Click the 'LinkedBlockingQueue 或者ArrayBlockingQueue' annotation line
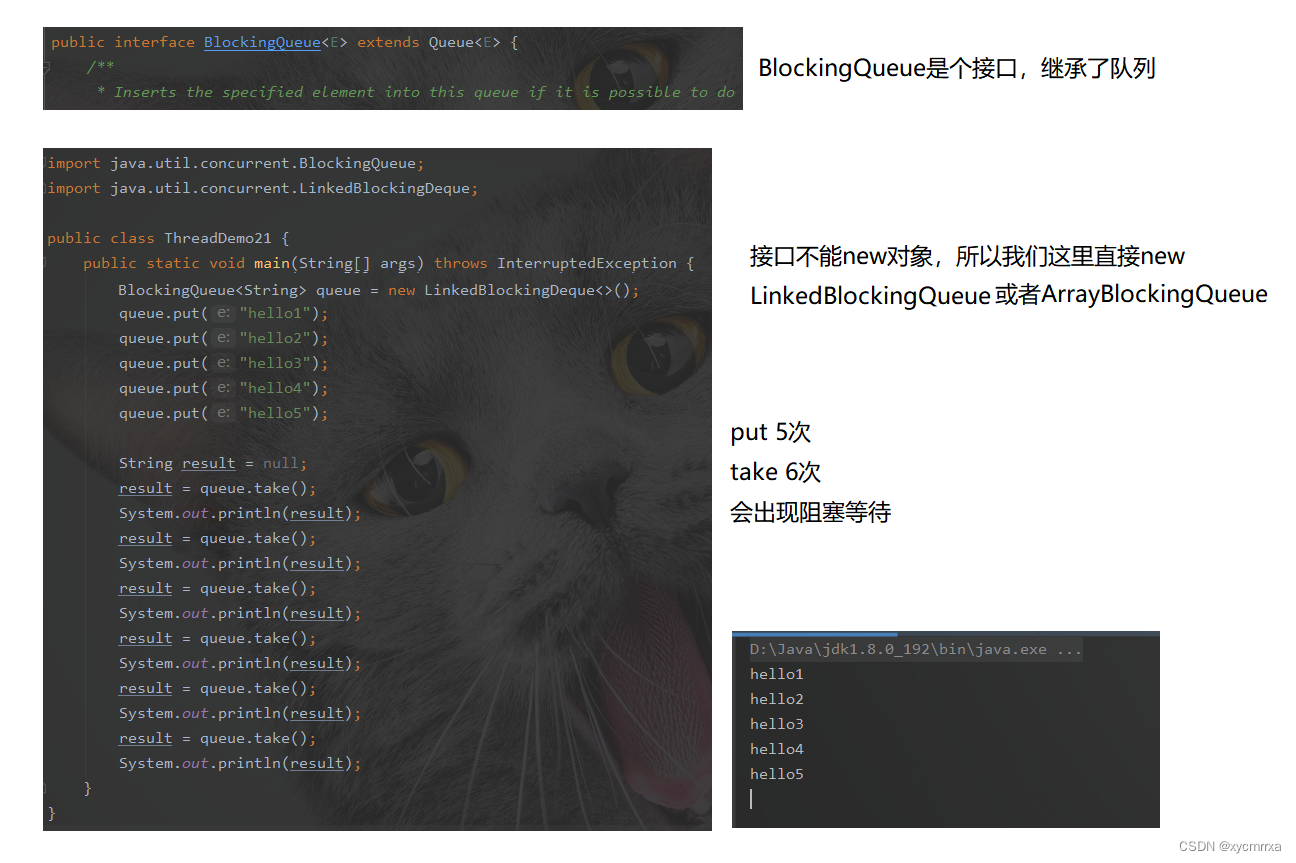The height and width of the screenshot is (863, 1296). pyautogui.click(x=1009, y=295)
